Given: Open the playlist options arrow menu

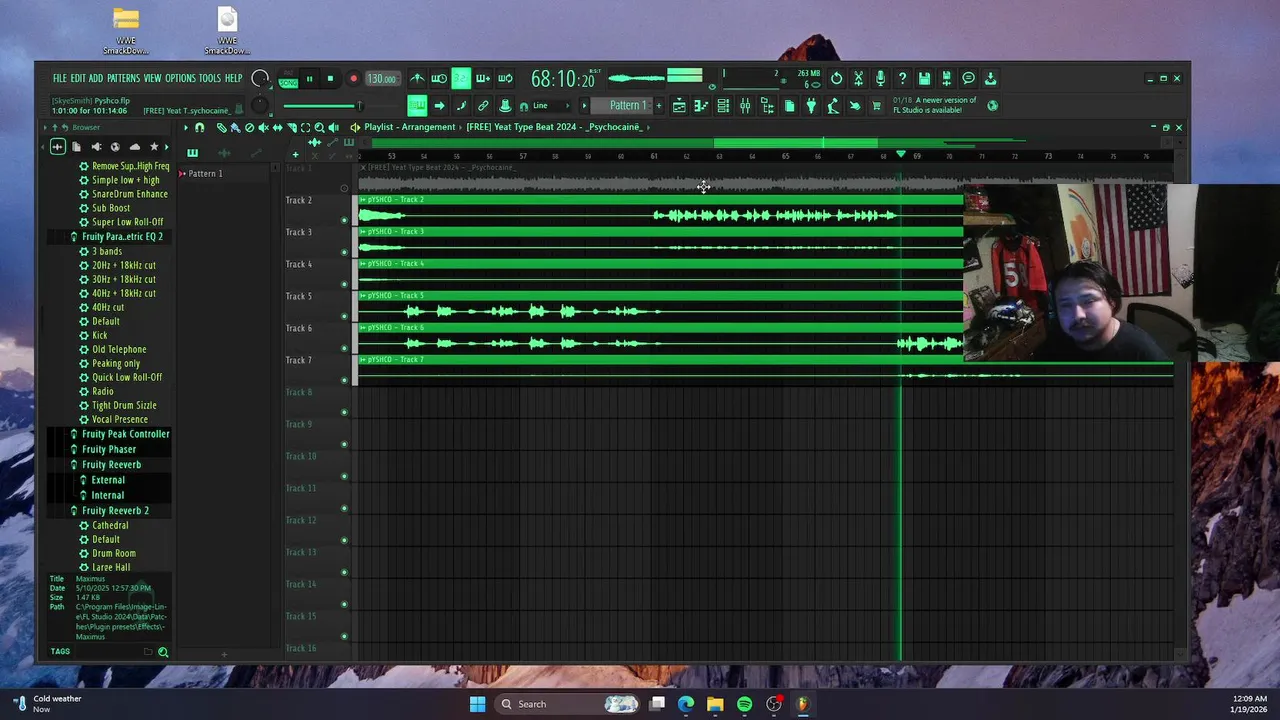Looking at the screenshot, I should pyautogui.click(x=186, y=128).
